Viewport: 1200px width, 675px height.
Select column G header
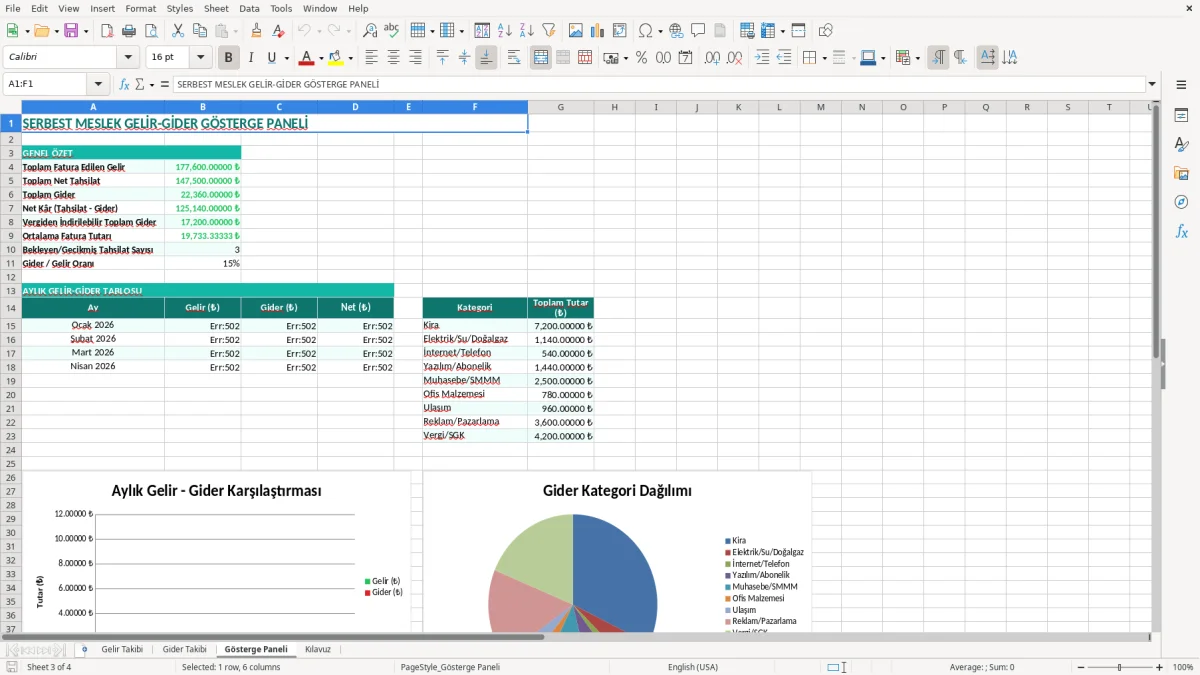tap(560, 107)
